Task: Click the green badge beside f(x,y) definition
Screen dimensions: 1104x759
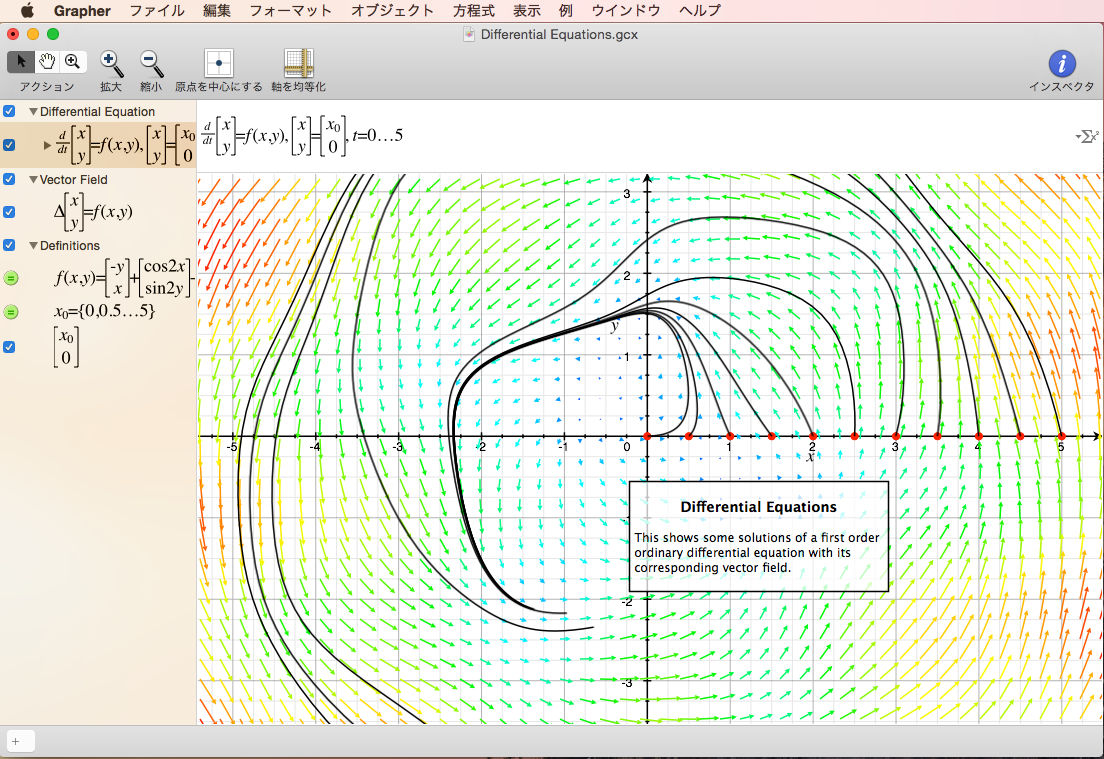Action: click(11, 278)
